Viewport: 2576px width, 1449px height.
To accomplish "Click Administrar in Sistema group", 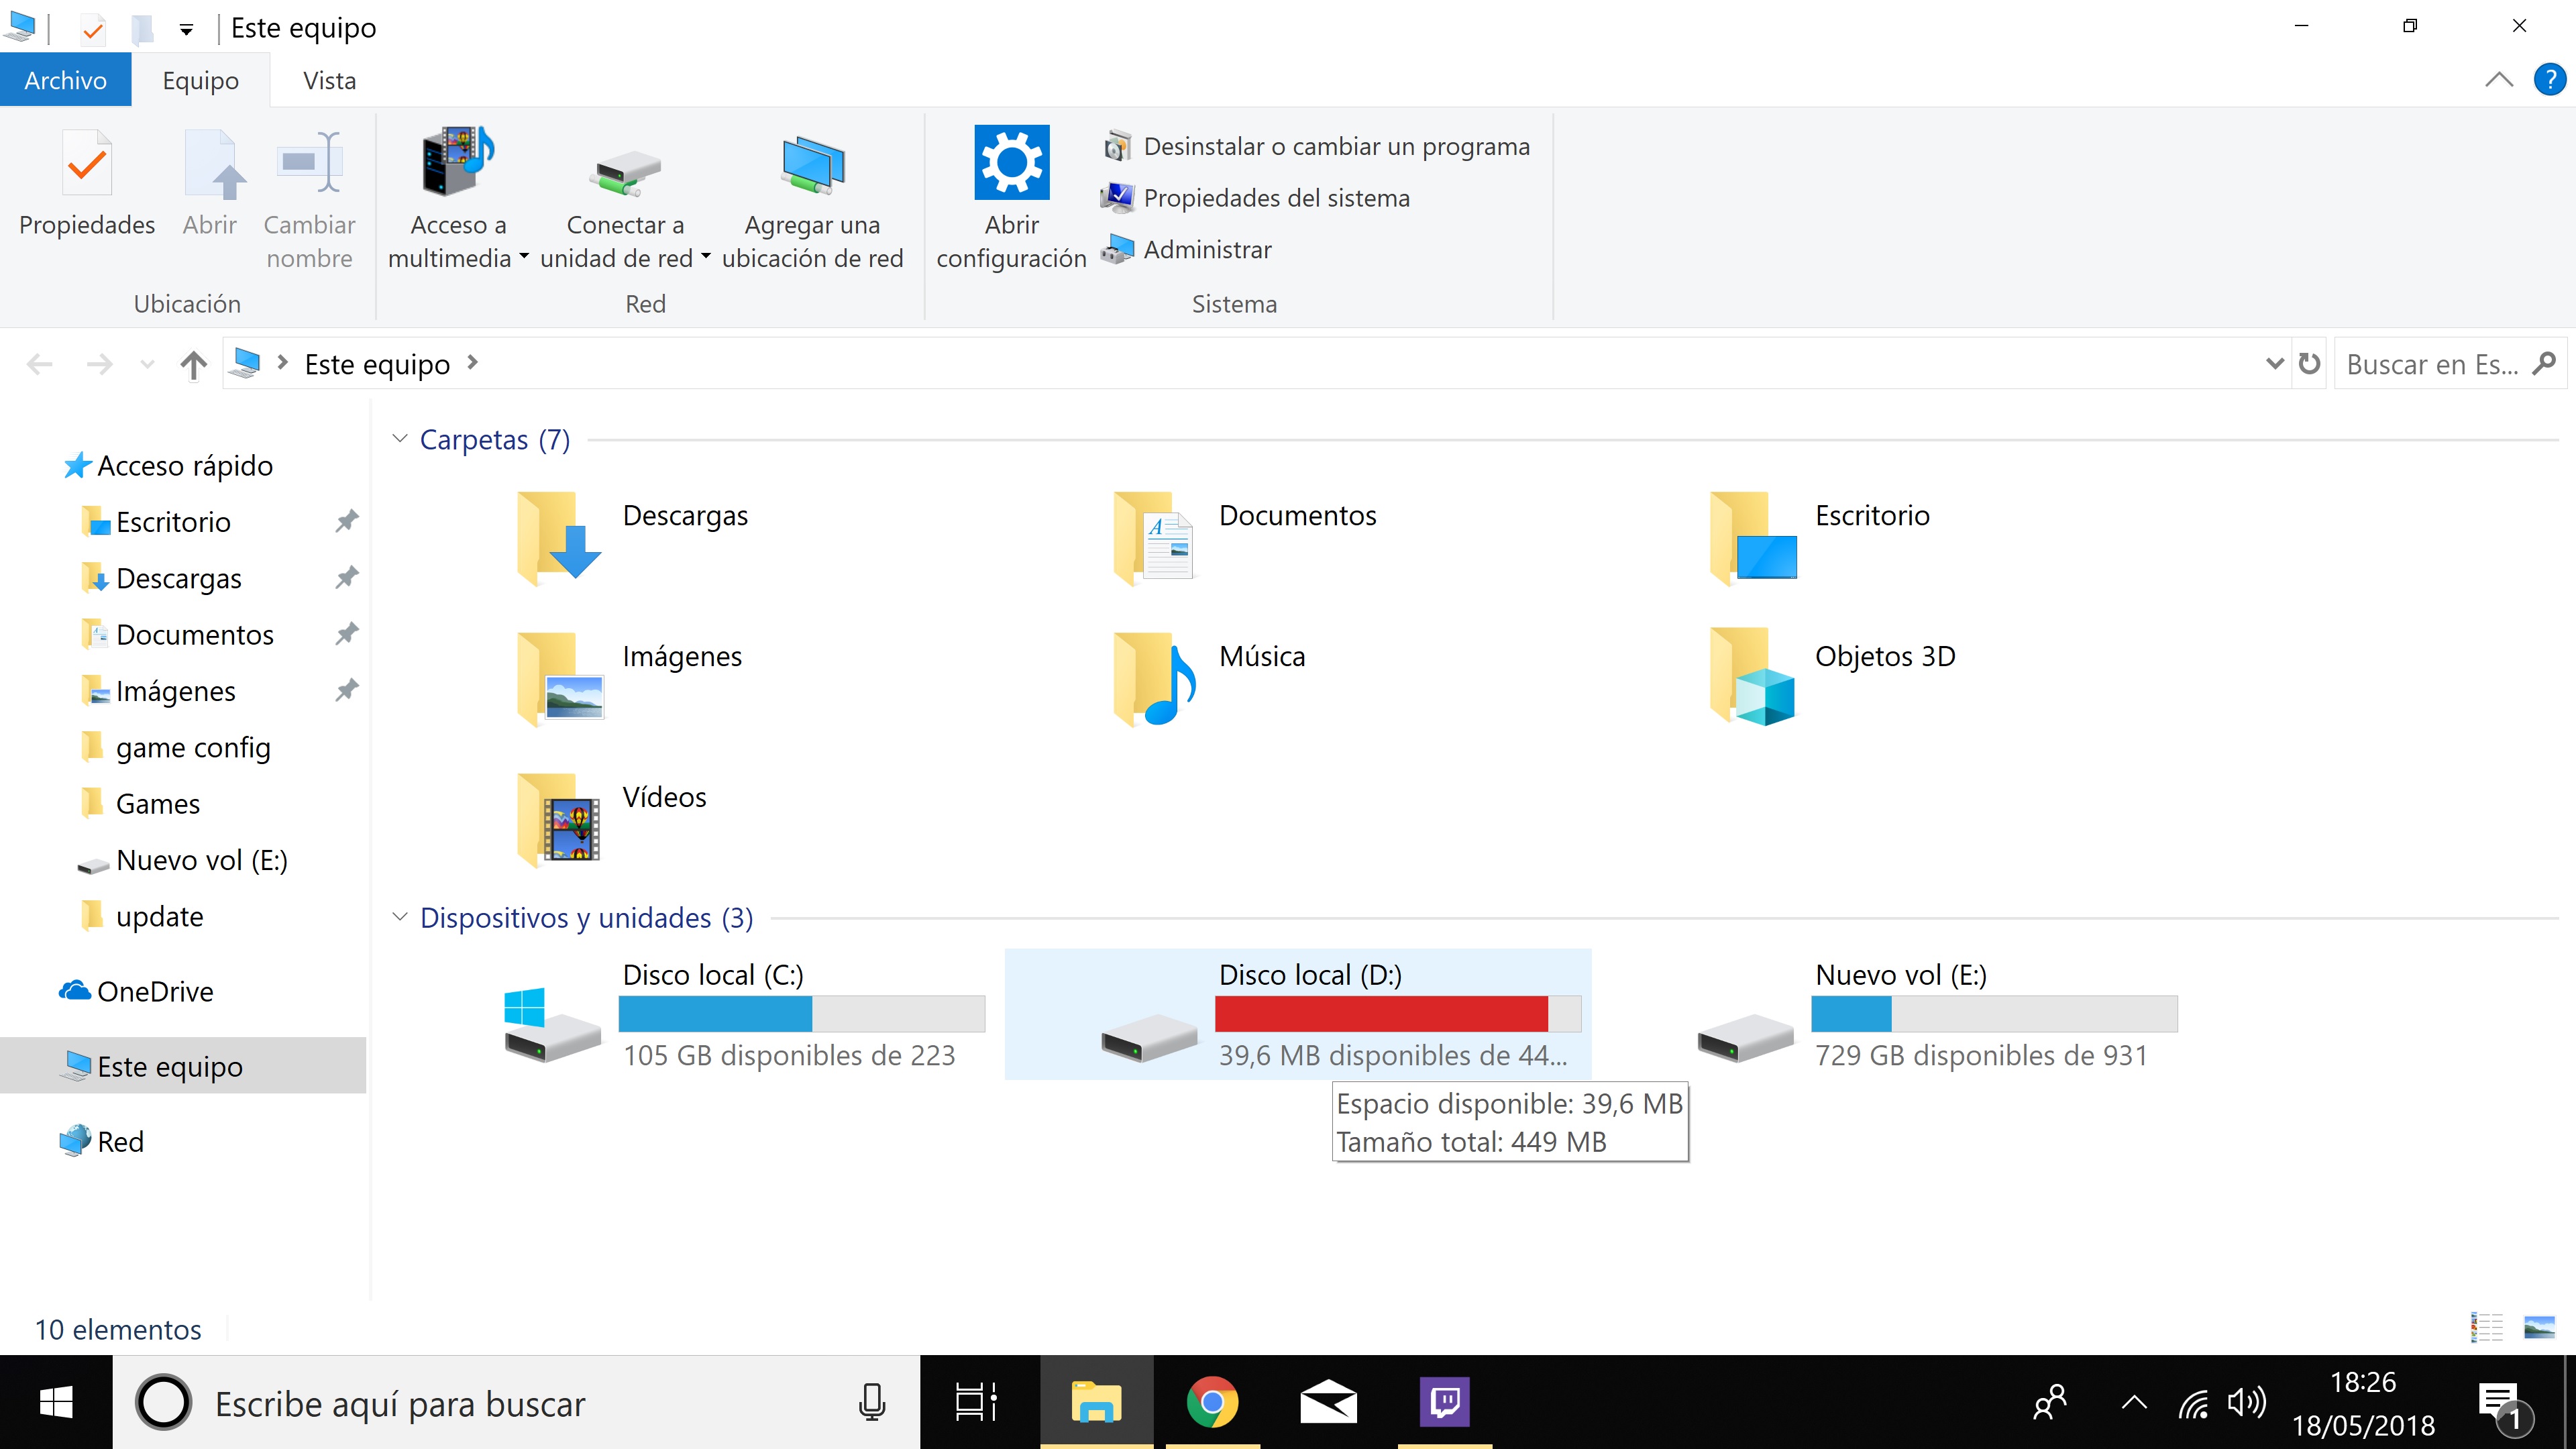I will [x=1187, y=249].
